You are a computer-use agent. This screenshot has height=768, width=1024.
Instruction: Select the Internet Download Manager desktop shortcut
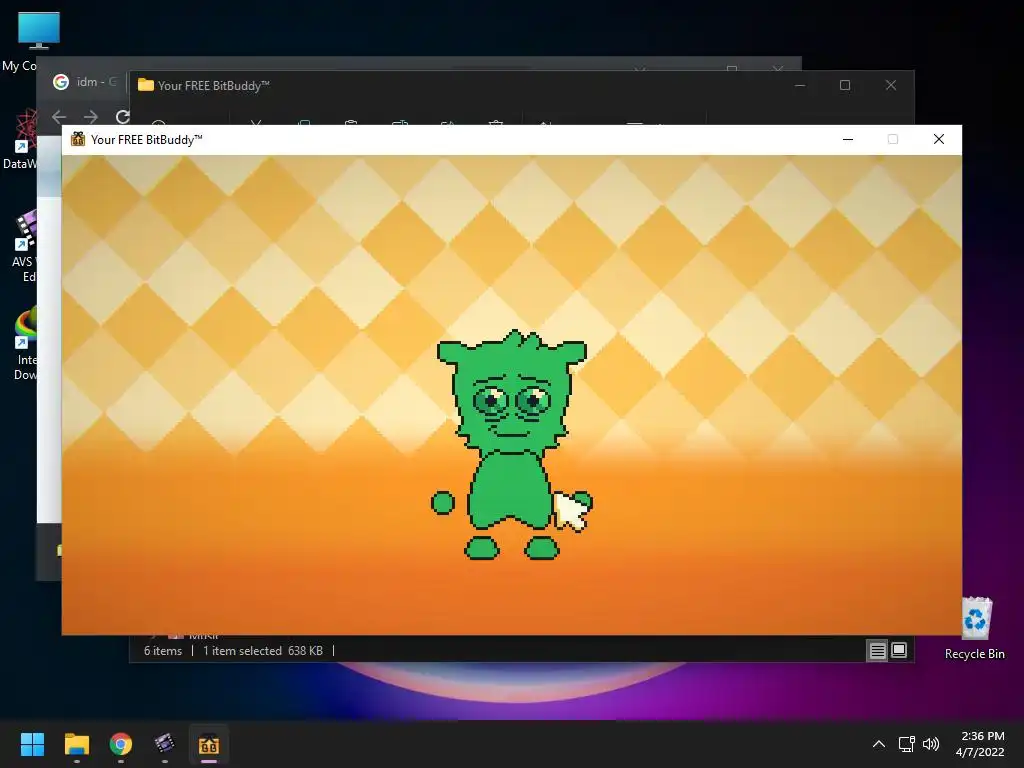(x=25, y=344)
